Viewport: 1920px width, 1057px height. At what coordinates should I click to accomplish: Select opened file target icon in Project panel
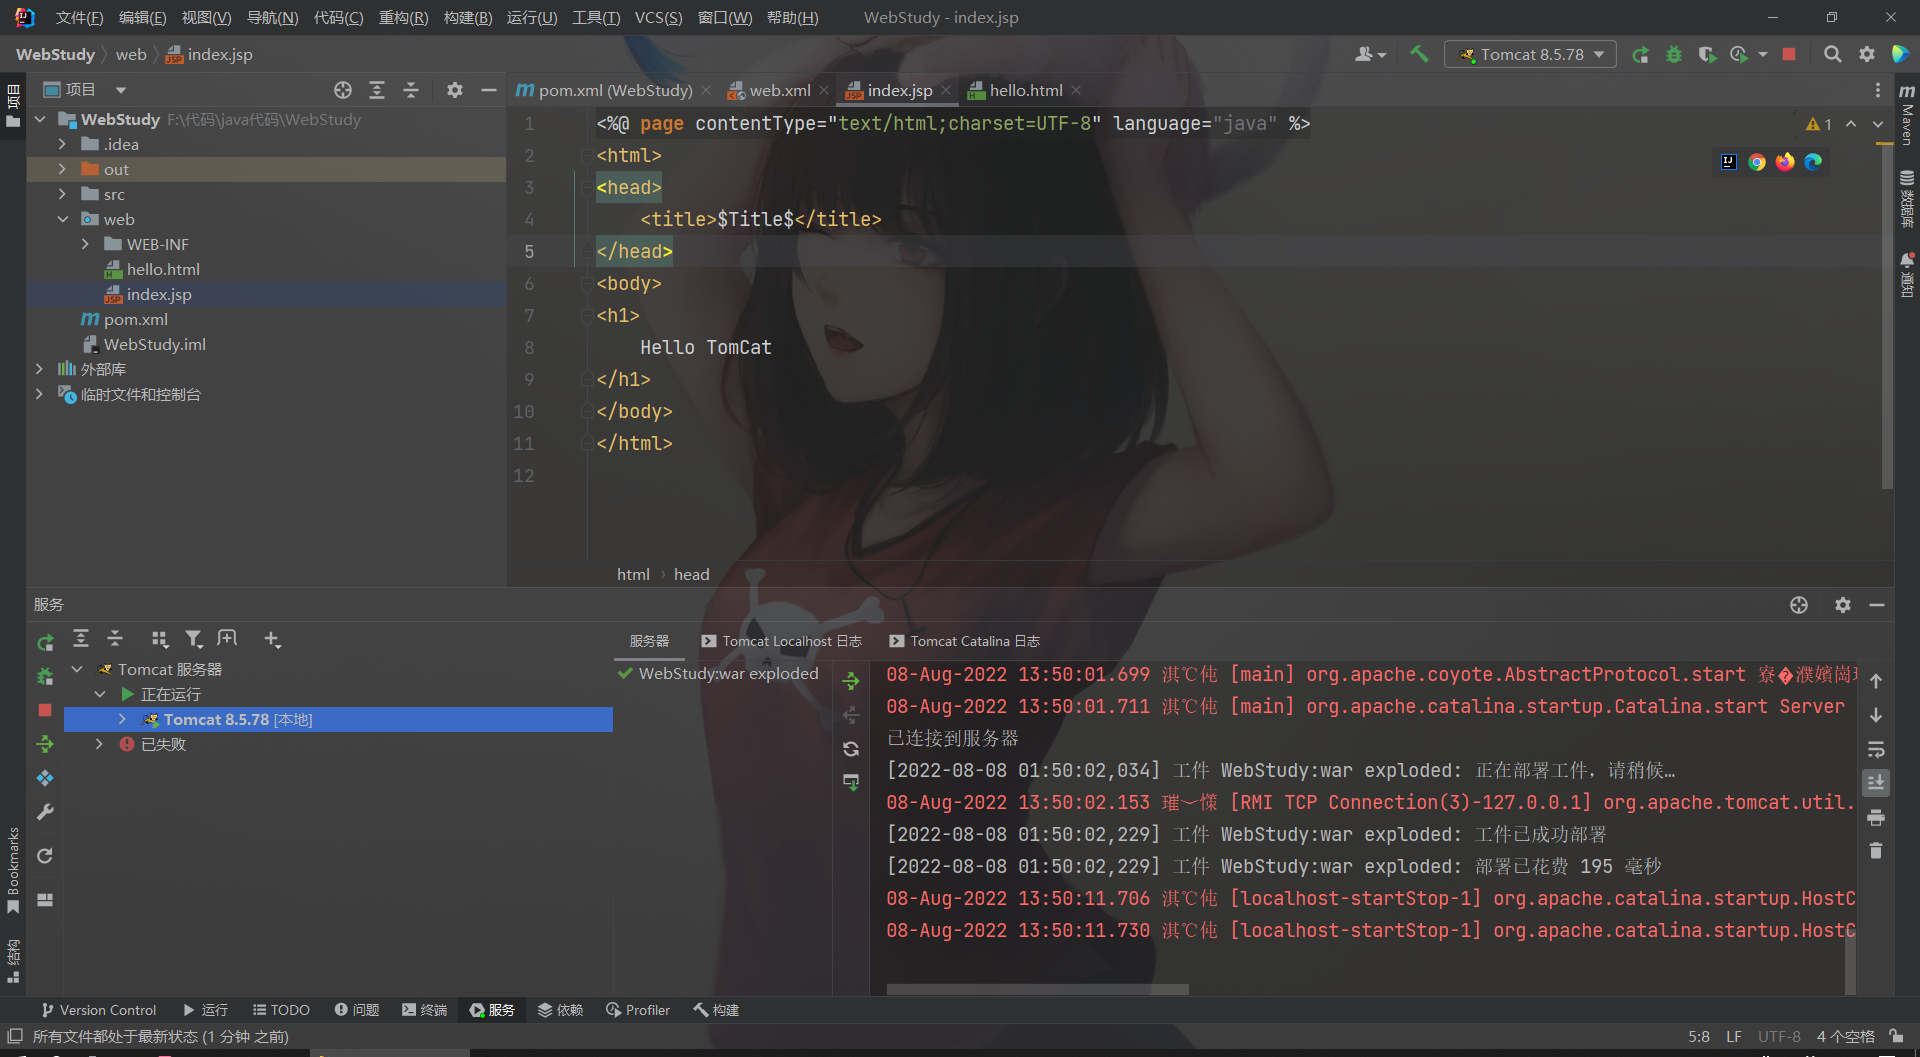(343, 90)
